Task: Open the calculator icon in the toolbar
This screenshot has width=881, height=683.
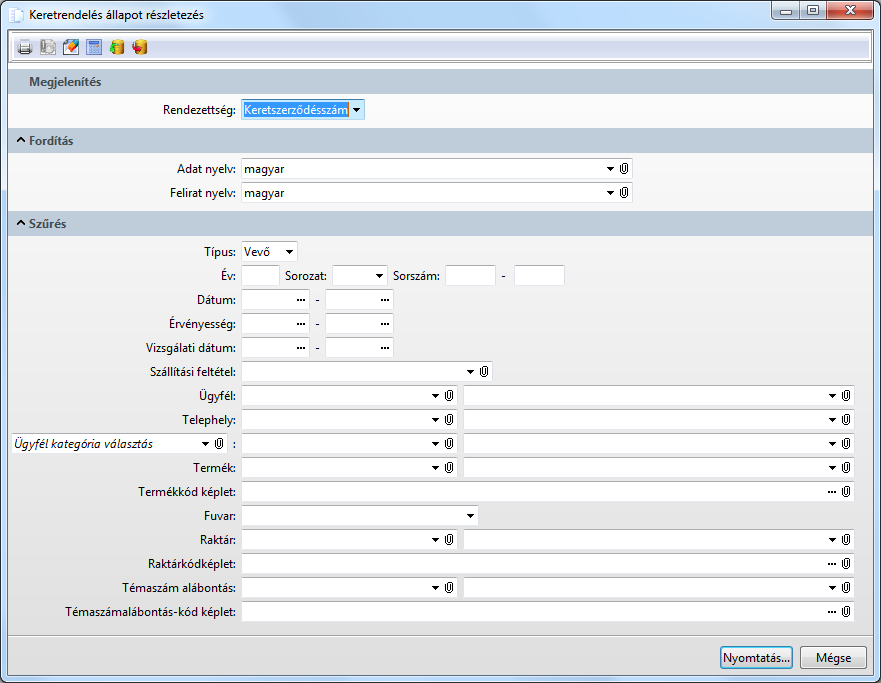Action: 94,47
